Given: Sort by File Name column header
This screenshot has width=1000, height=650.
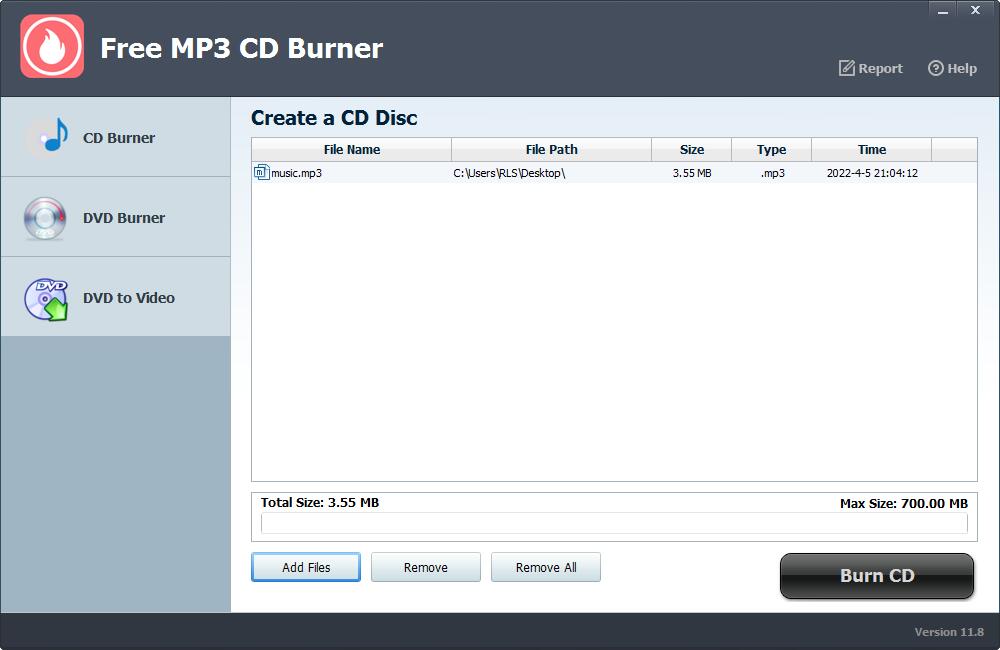Looking at the screenshot, I should [351, 149].
